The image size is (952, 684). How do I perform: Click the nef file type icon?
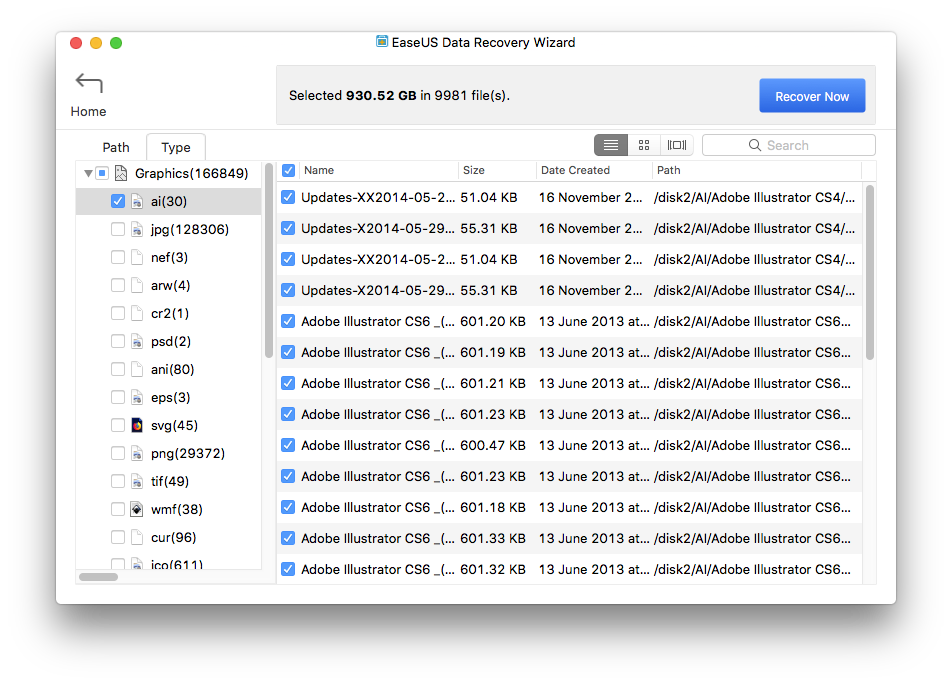click(137, 257)
